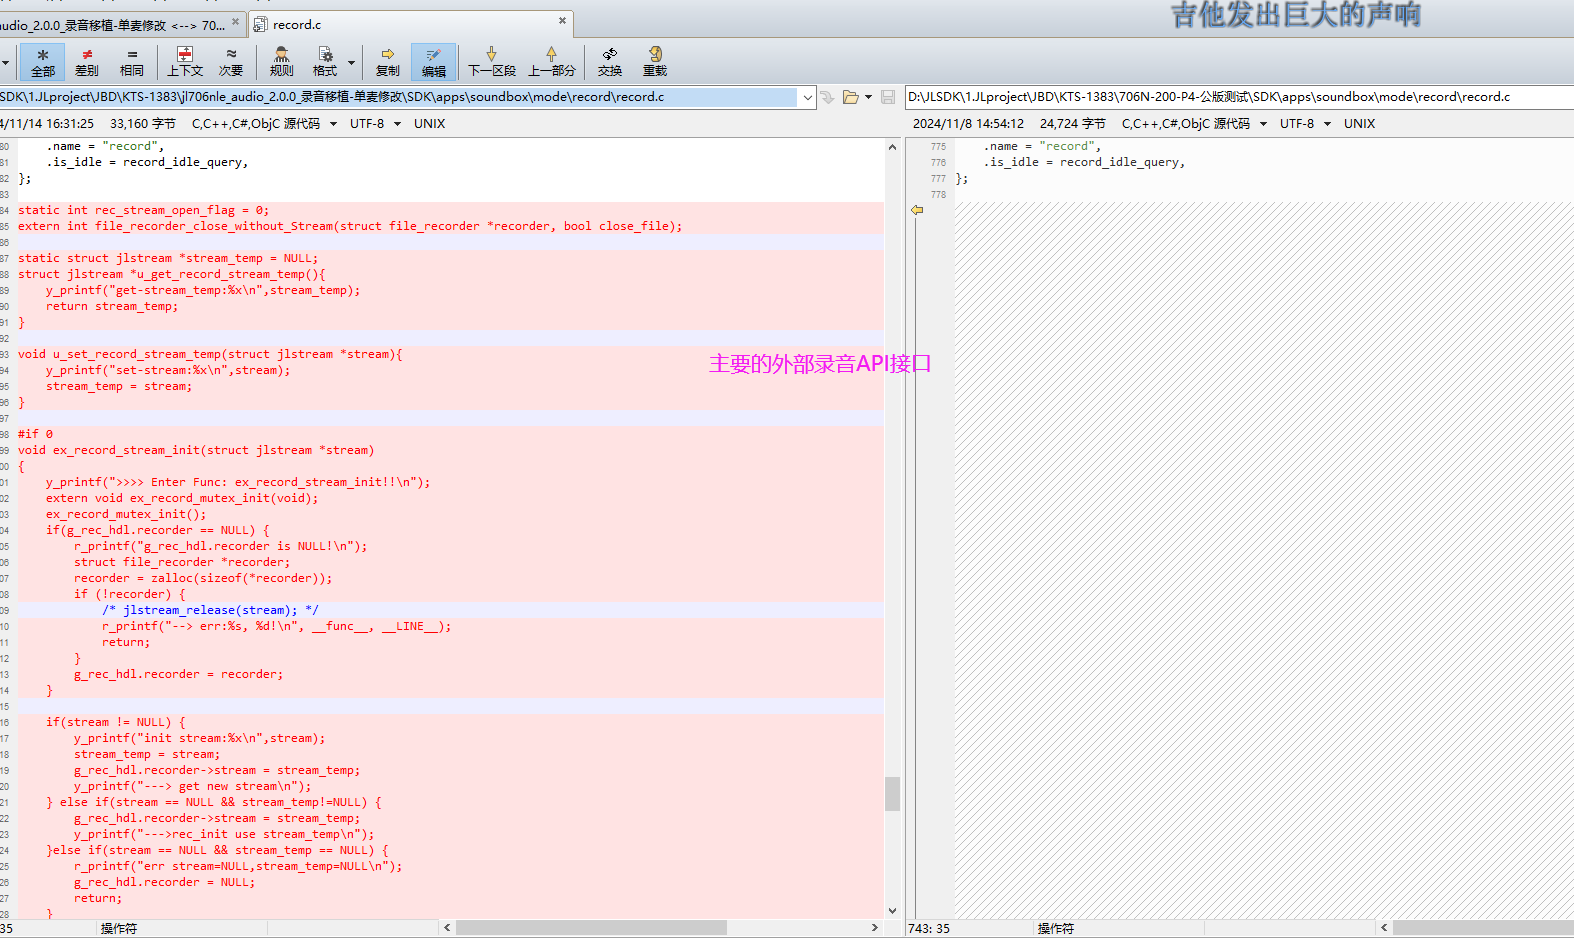This screenshot has height=938, width=1574.
Task: Click the left pane UNIX line-ending label
Action: coord(430,124)
